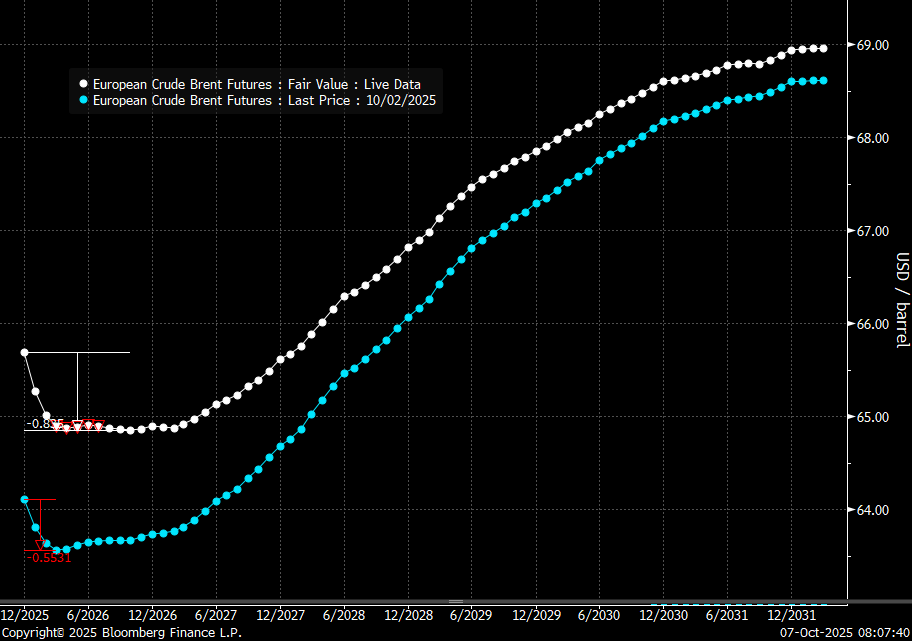Click the red down-arrow on the cyan curve
912x641 pixels.
41,543
